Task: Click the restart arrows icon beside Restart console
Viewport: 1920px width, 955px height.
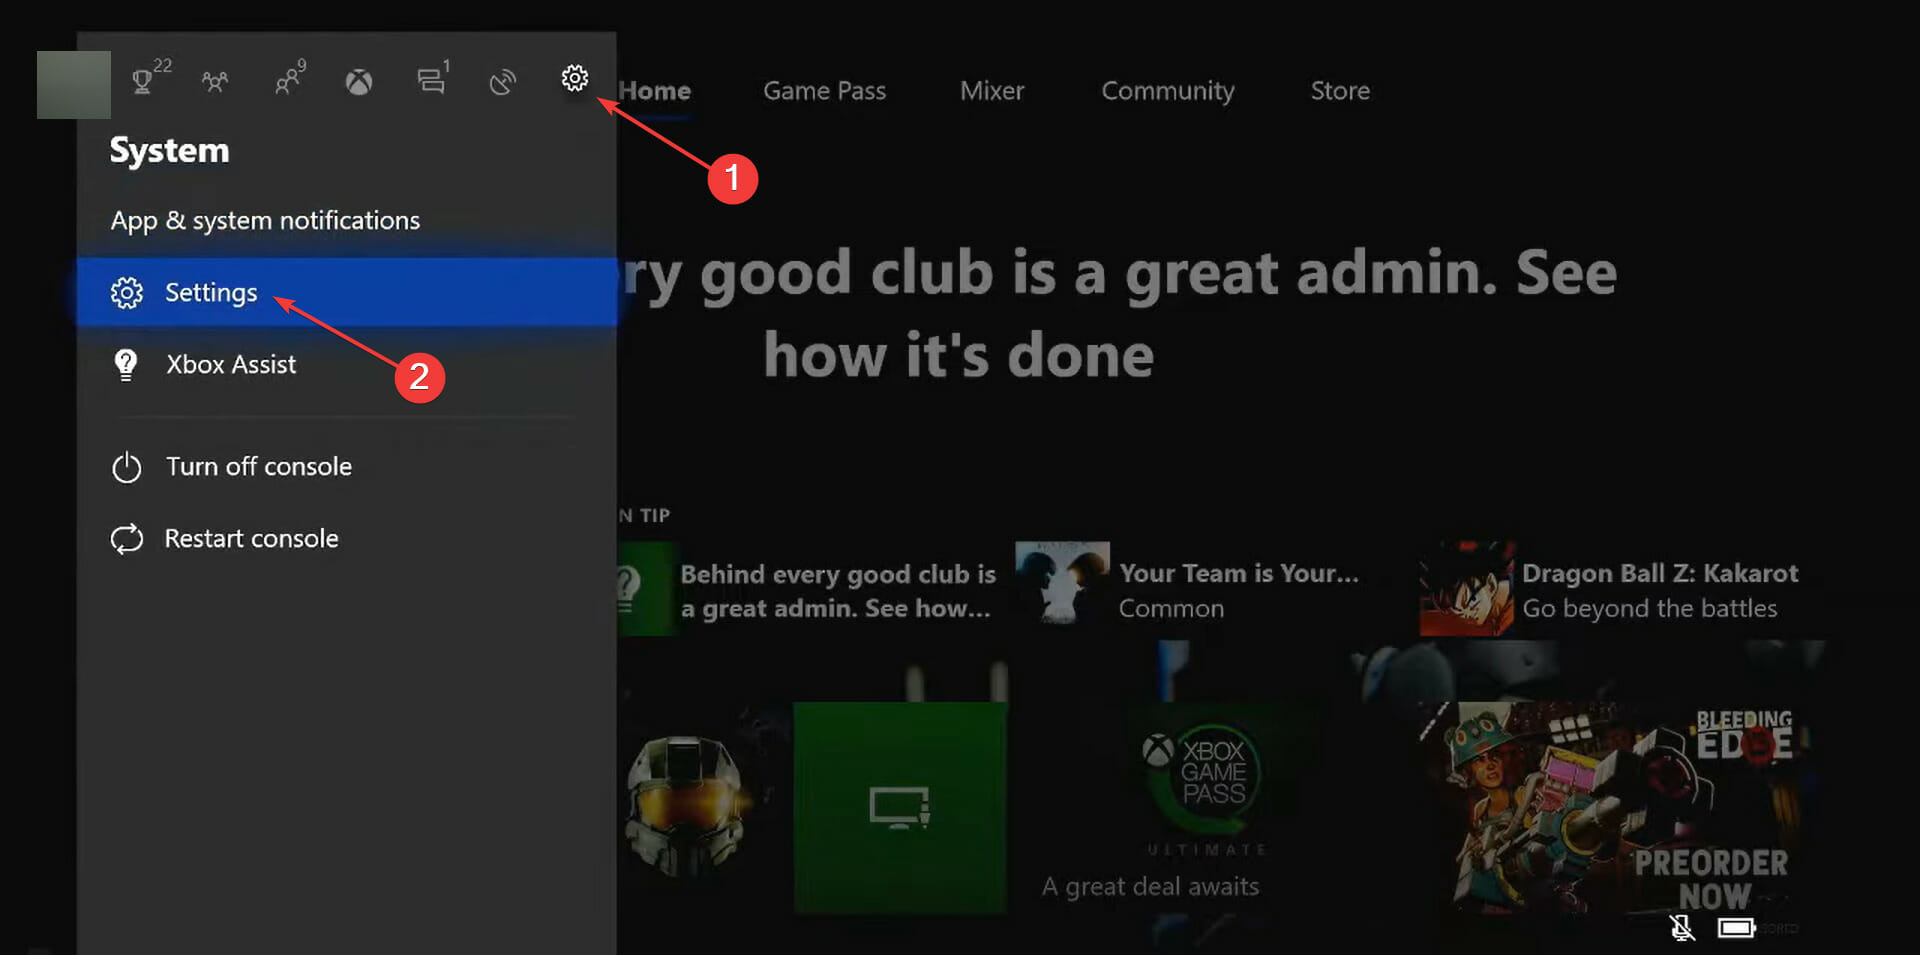Action: coord(127,539)
